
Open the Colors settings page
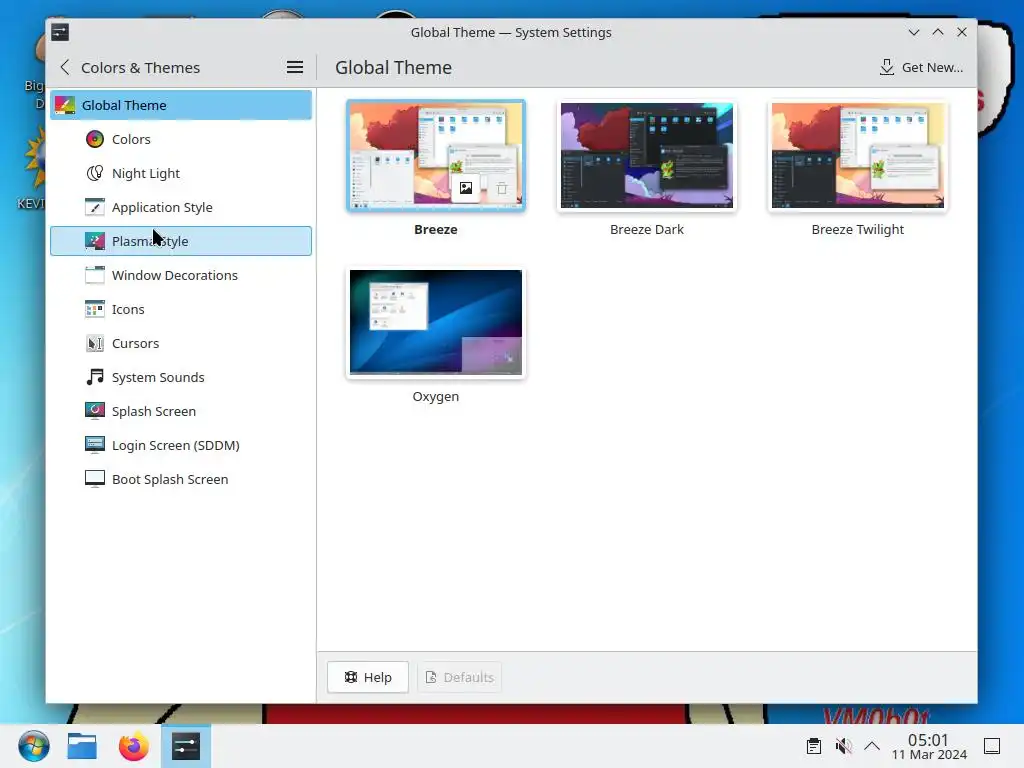181,139
